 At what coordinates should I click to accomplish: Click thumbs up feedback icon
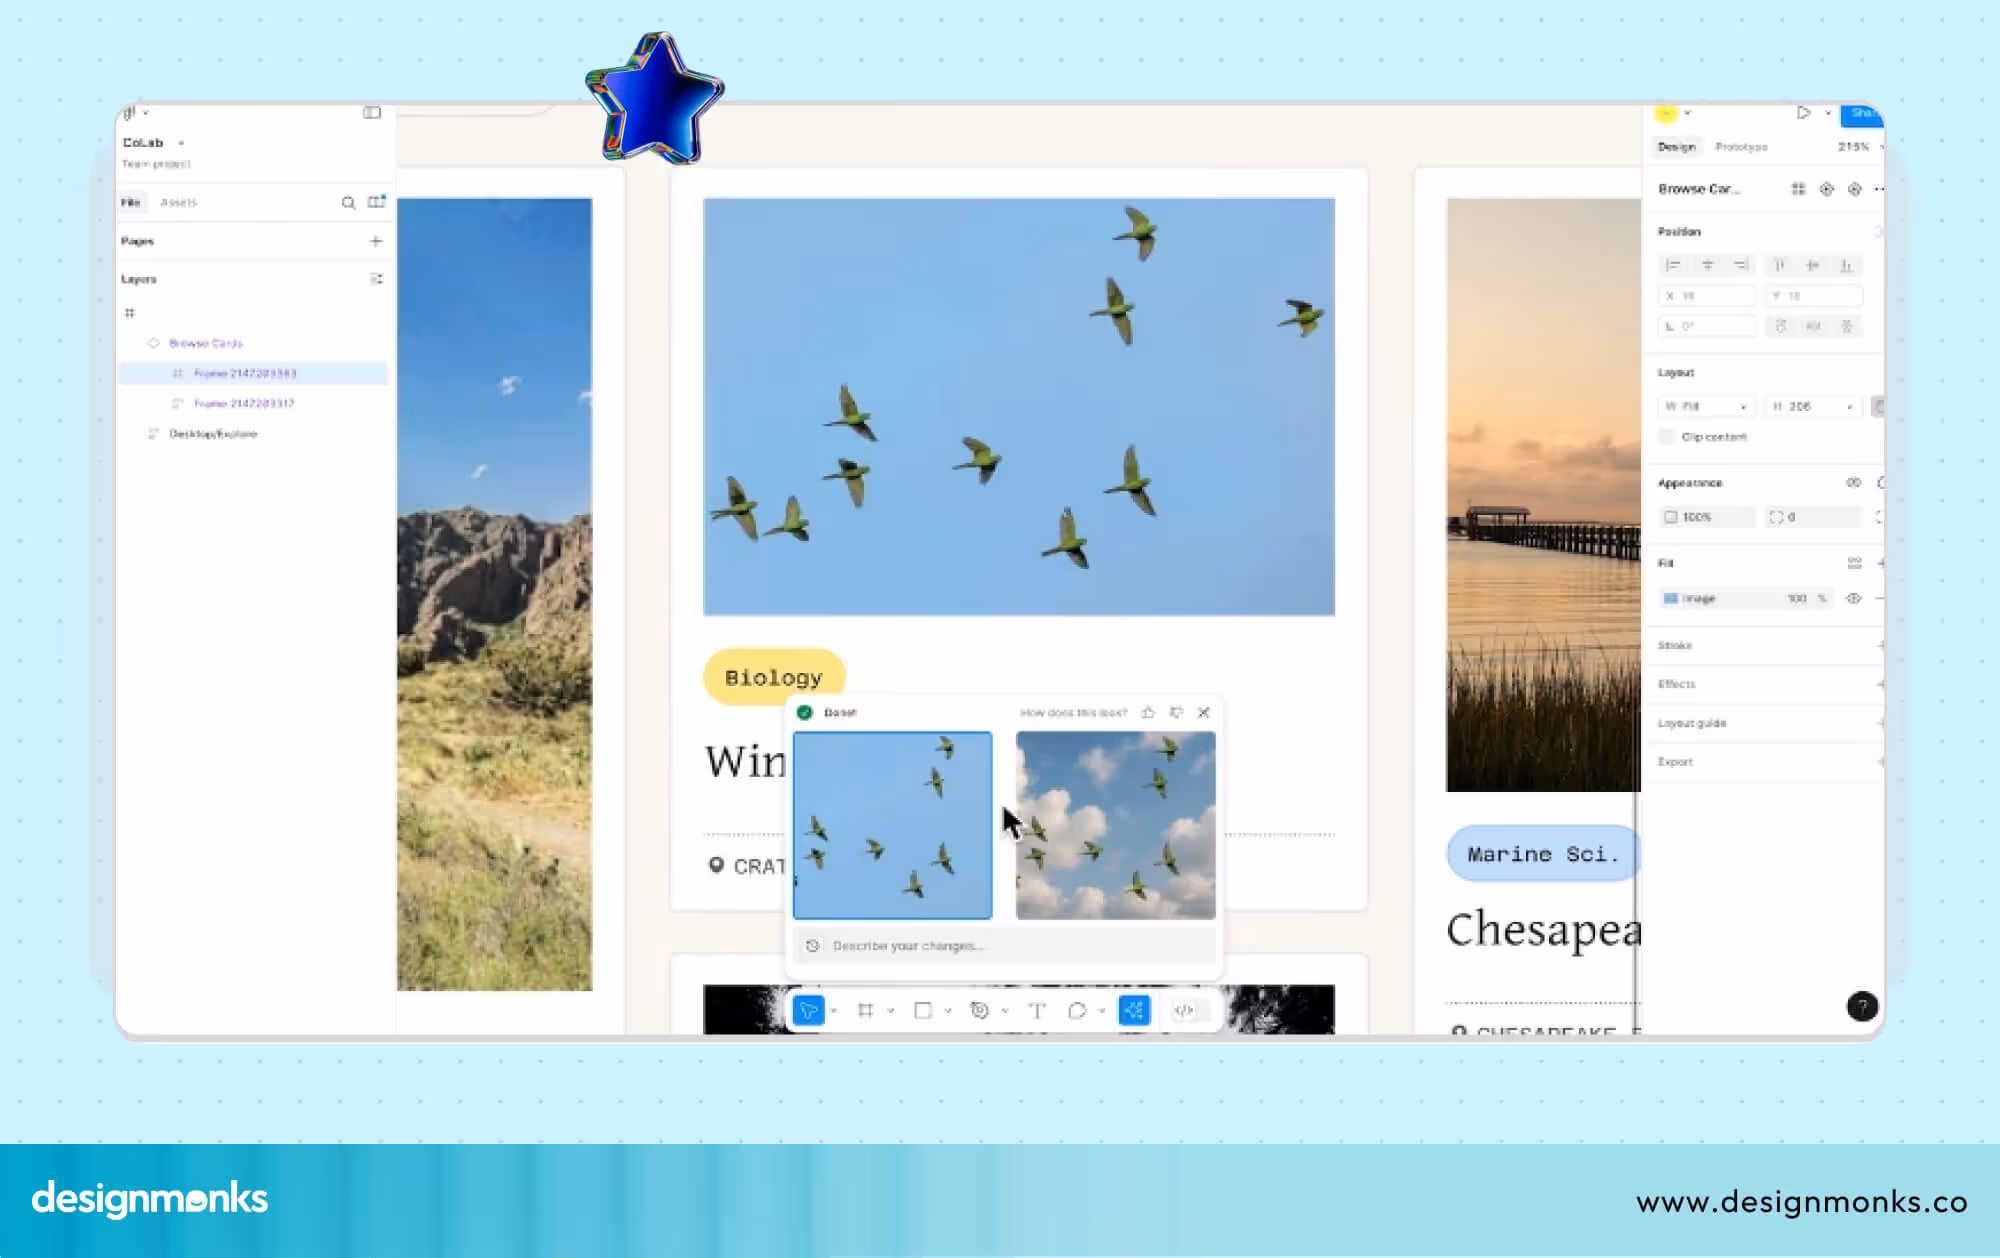[x=1148, y=712]
